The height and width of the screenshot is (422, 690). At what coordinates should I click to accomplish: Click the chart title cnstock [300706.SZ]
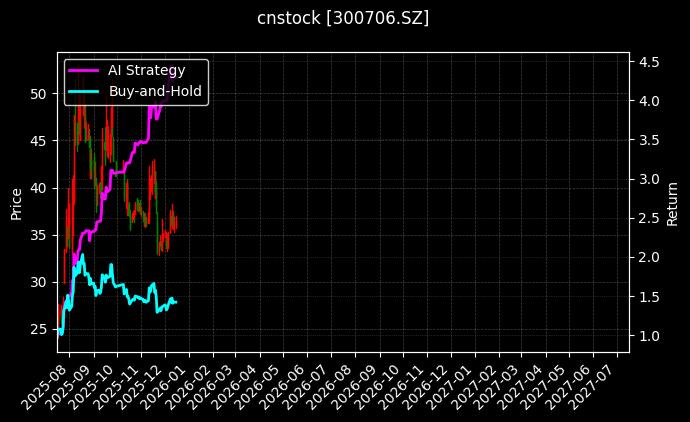pos(343,18)
